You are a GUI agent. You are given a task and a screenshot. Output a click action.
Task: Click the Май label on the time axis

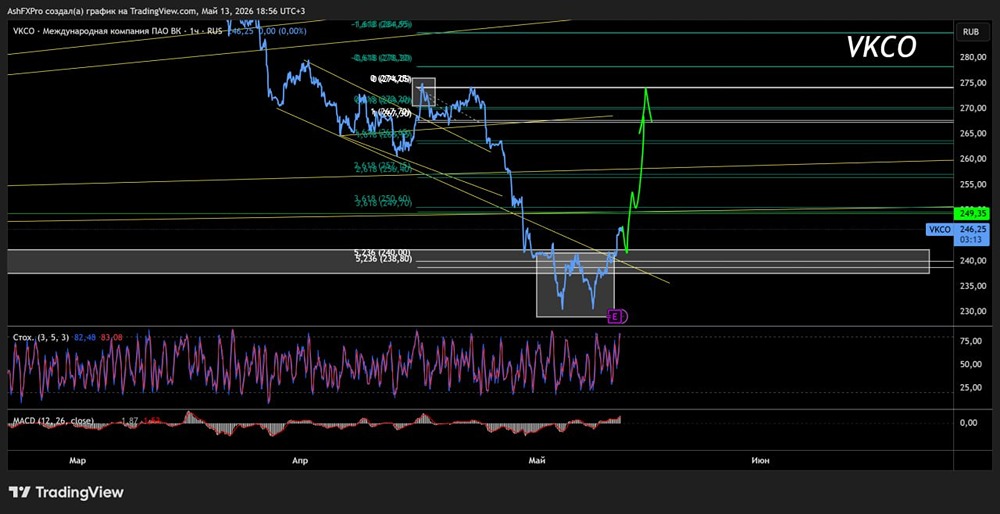click(537, 460)
